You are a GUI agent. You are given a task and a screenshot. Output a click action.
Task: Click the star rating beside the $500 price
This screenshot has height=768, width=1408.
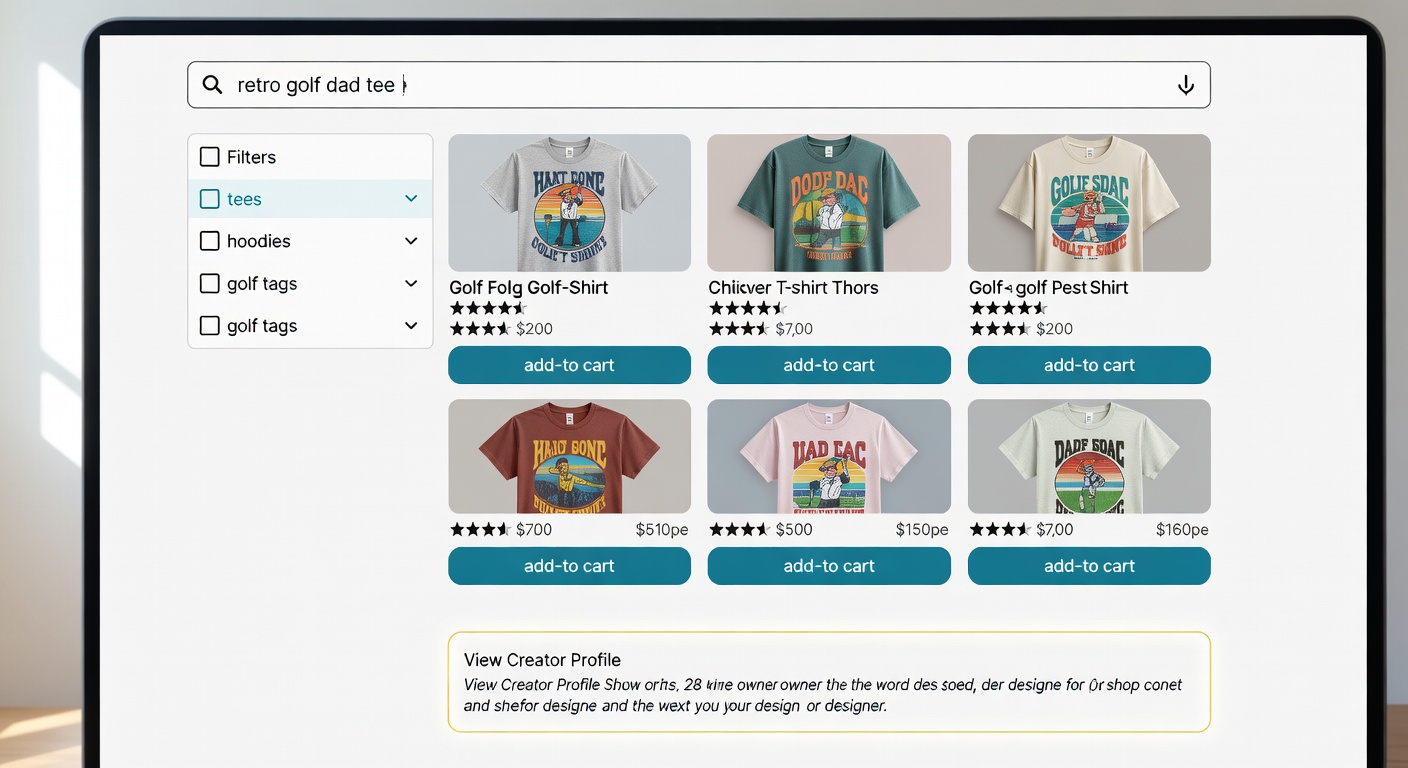739,530
